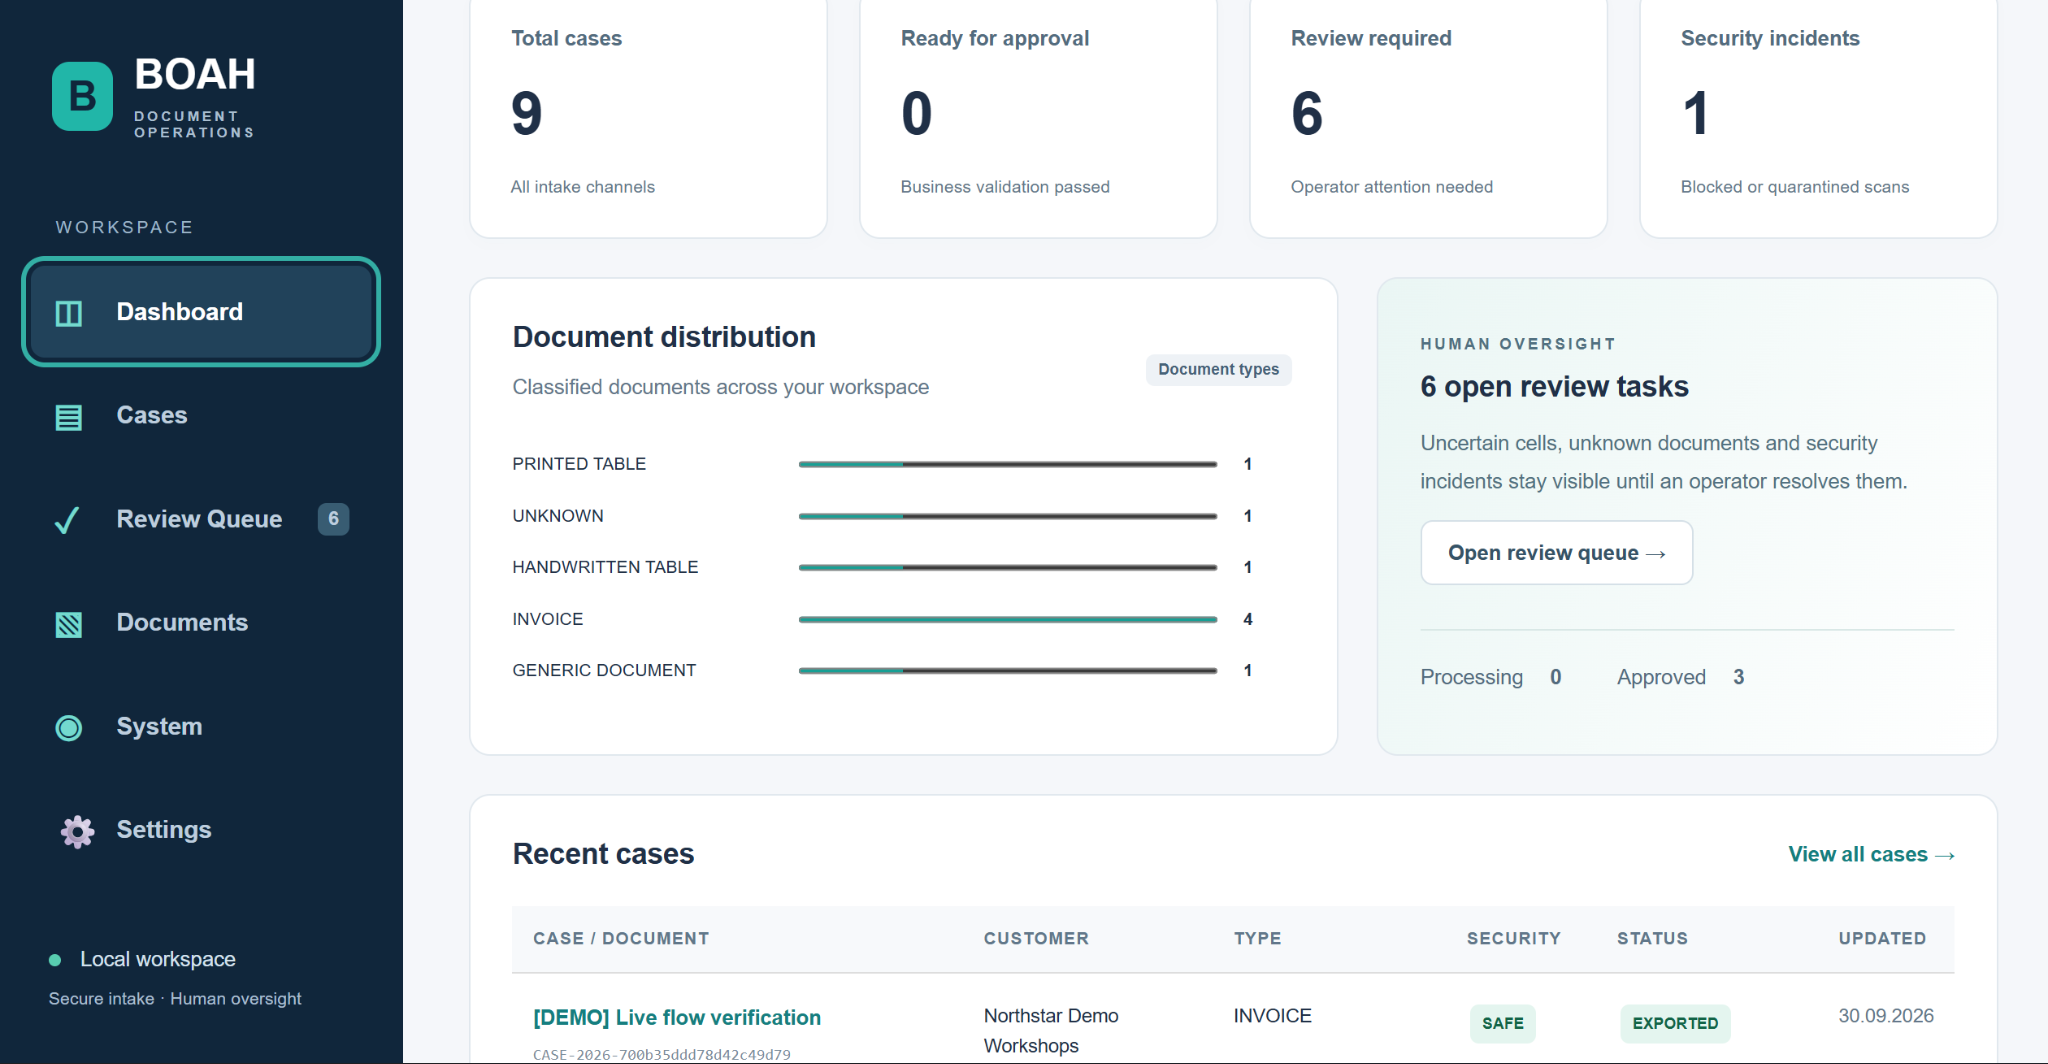2048x1064 pixels.
Task: Open the Live flow verification case
Action: pos(677,1017)
